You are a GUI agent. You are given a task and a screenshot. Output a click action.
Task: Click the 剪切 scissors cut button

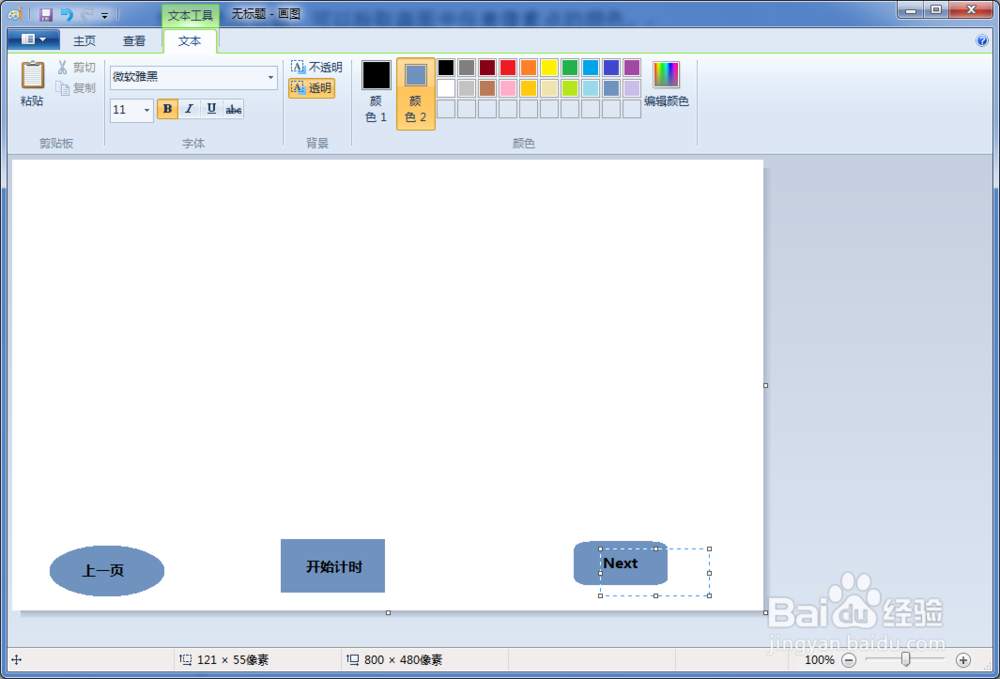coord(76,67)
